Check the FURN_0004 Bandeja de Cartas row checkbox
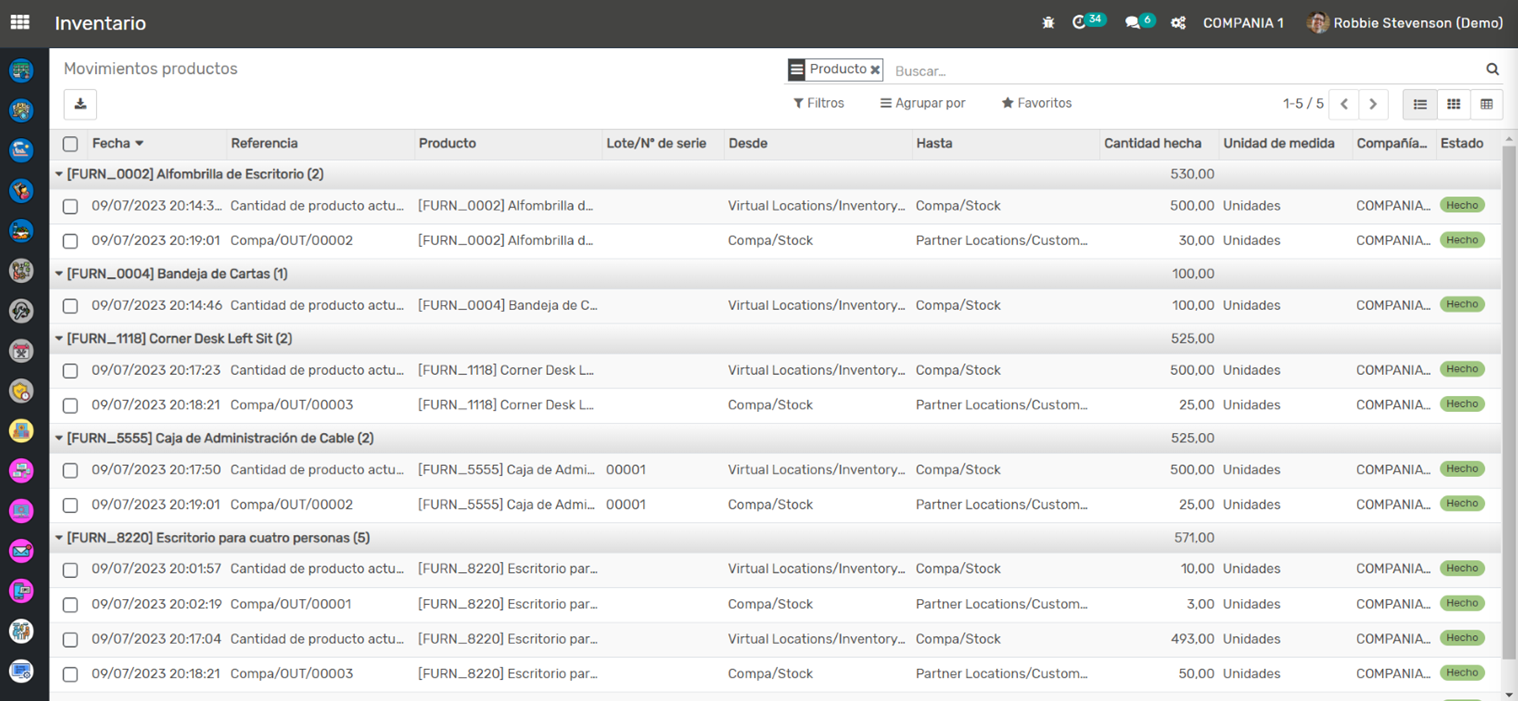1518x701 pixels. (x=70, y=306)
